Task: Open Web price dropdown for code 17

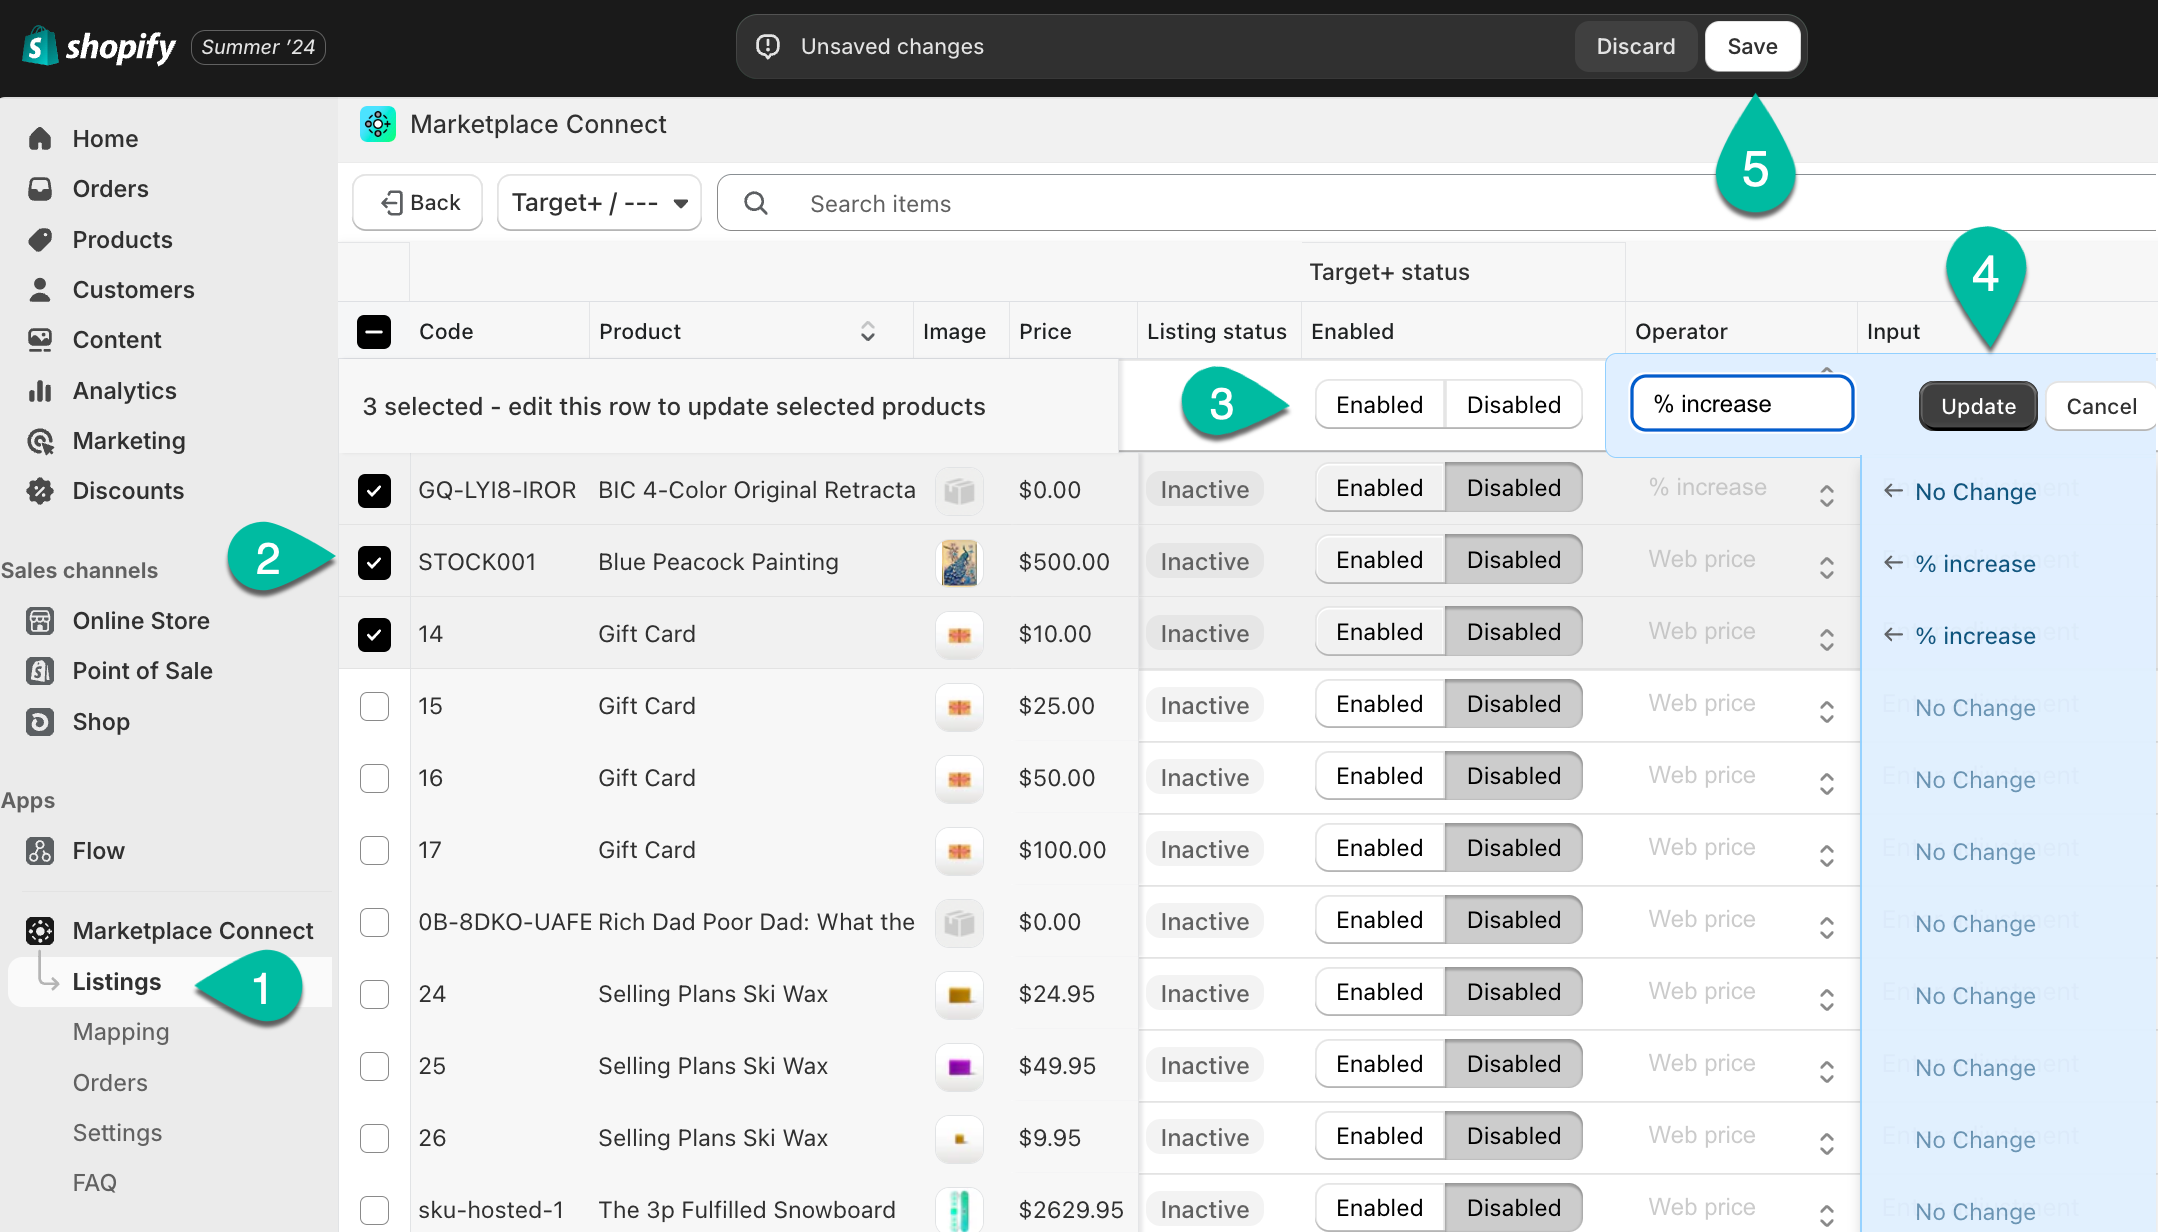Action: (x=1741, y=849)
